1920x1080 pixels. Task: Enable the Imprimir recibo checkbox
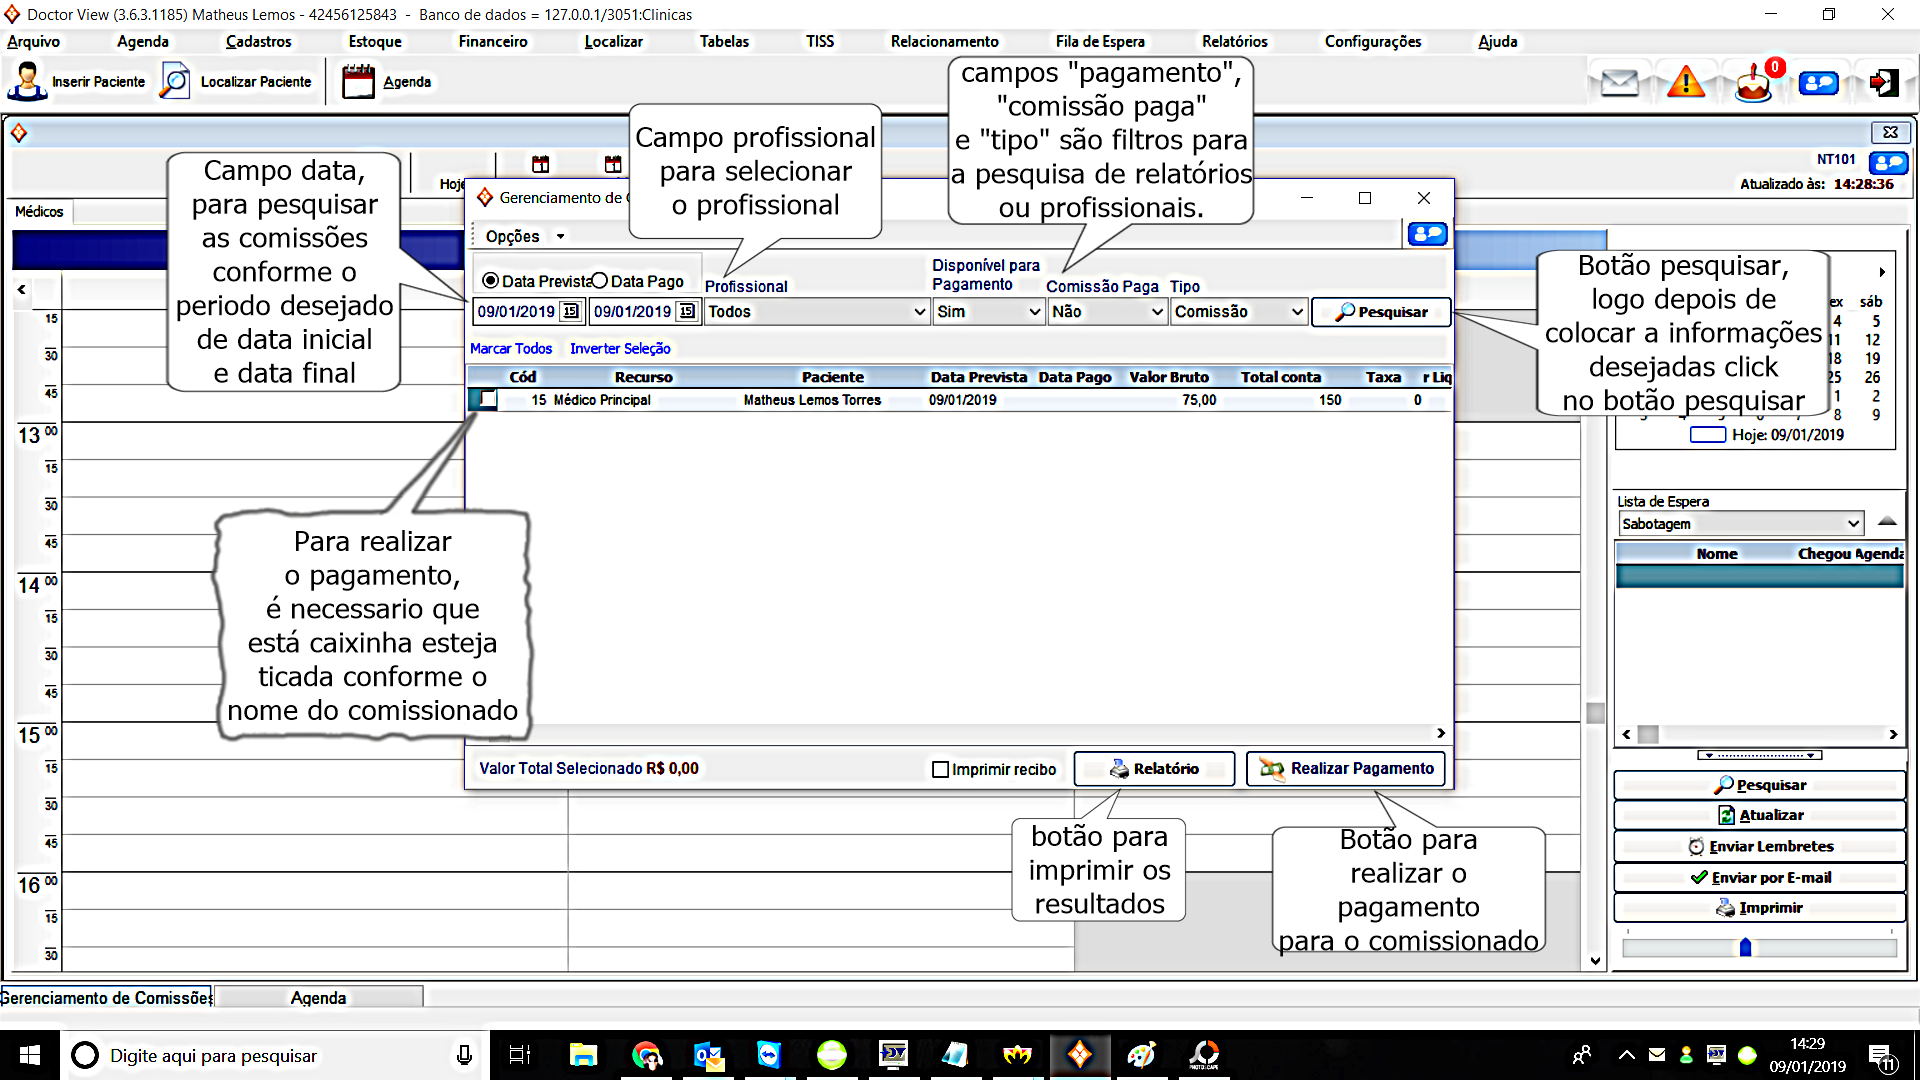click(940, 769)
